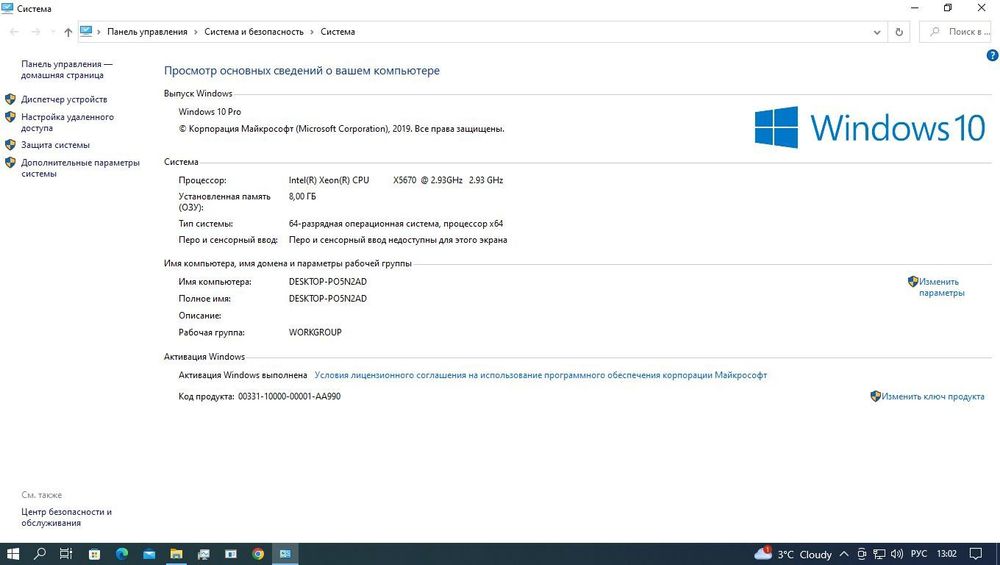Click Изменить ключ продукта link

(932, 397)
